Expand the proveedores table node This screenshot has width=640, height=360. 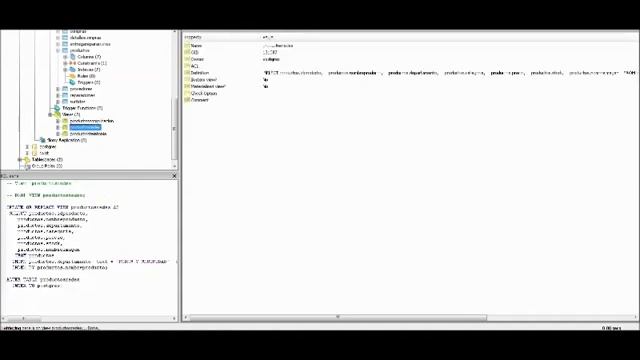(58, 89)
